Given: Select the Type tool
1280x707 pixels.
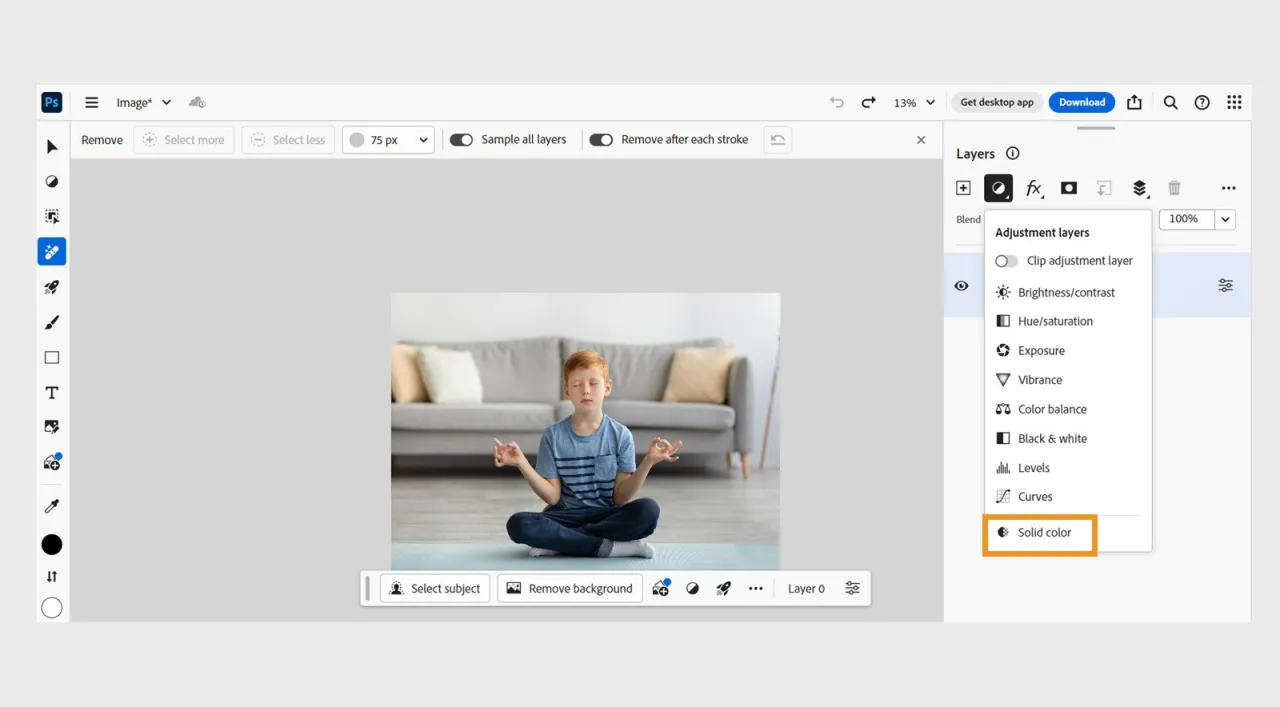Looking at the screenshot, I should coord(51,392).
